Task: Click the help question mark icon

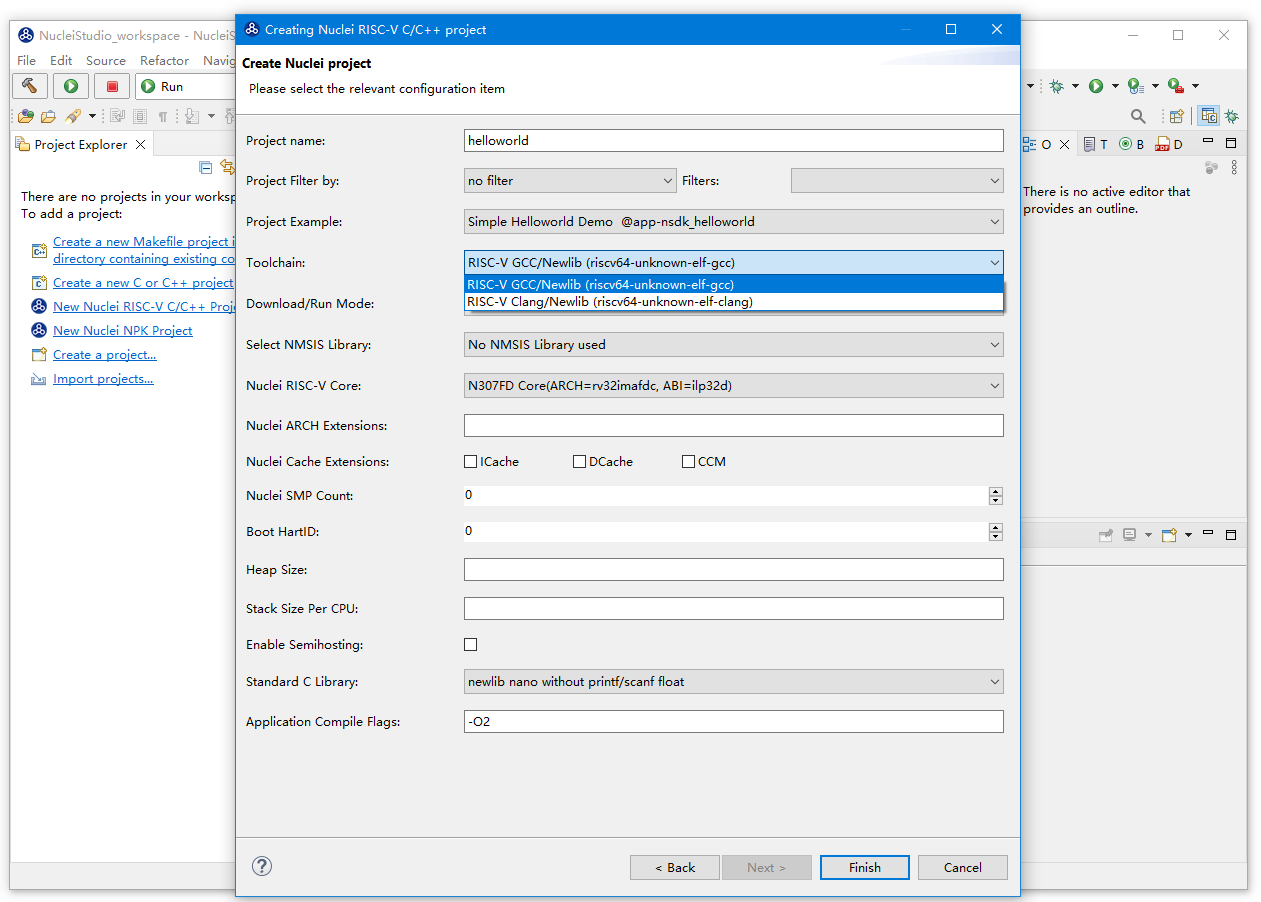Action: tap(262, 866)
